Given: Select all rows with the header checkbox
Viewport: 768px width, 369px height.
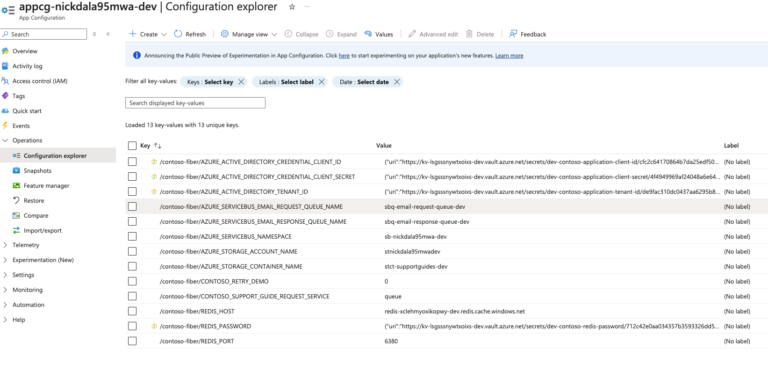Looking at the screenshot, I should point(132,146).
